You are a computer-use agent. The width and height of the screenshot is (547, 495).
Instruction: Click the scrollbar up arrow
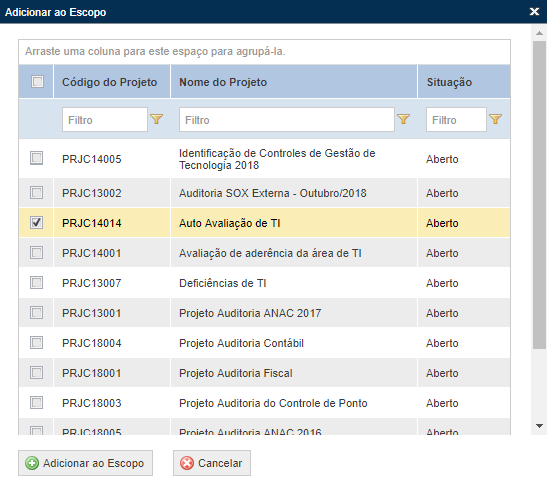pos(539,33)
